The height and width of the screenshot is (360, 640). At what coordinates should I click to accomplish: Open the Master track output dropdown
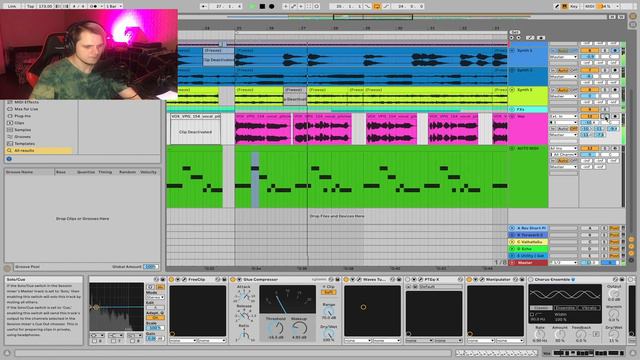[563, 262]
